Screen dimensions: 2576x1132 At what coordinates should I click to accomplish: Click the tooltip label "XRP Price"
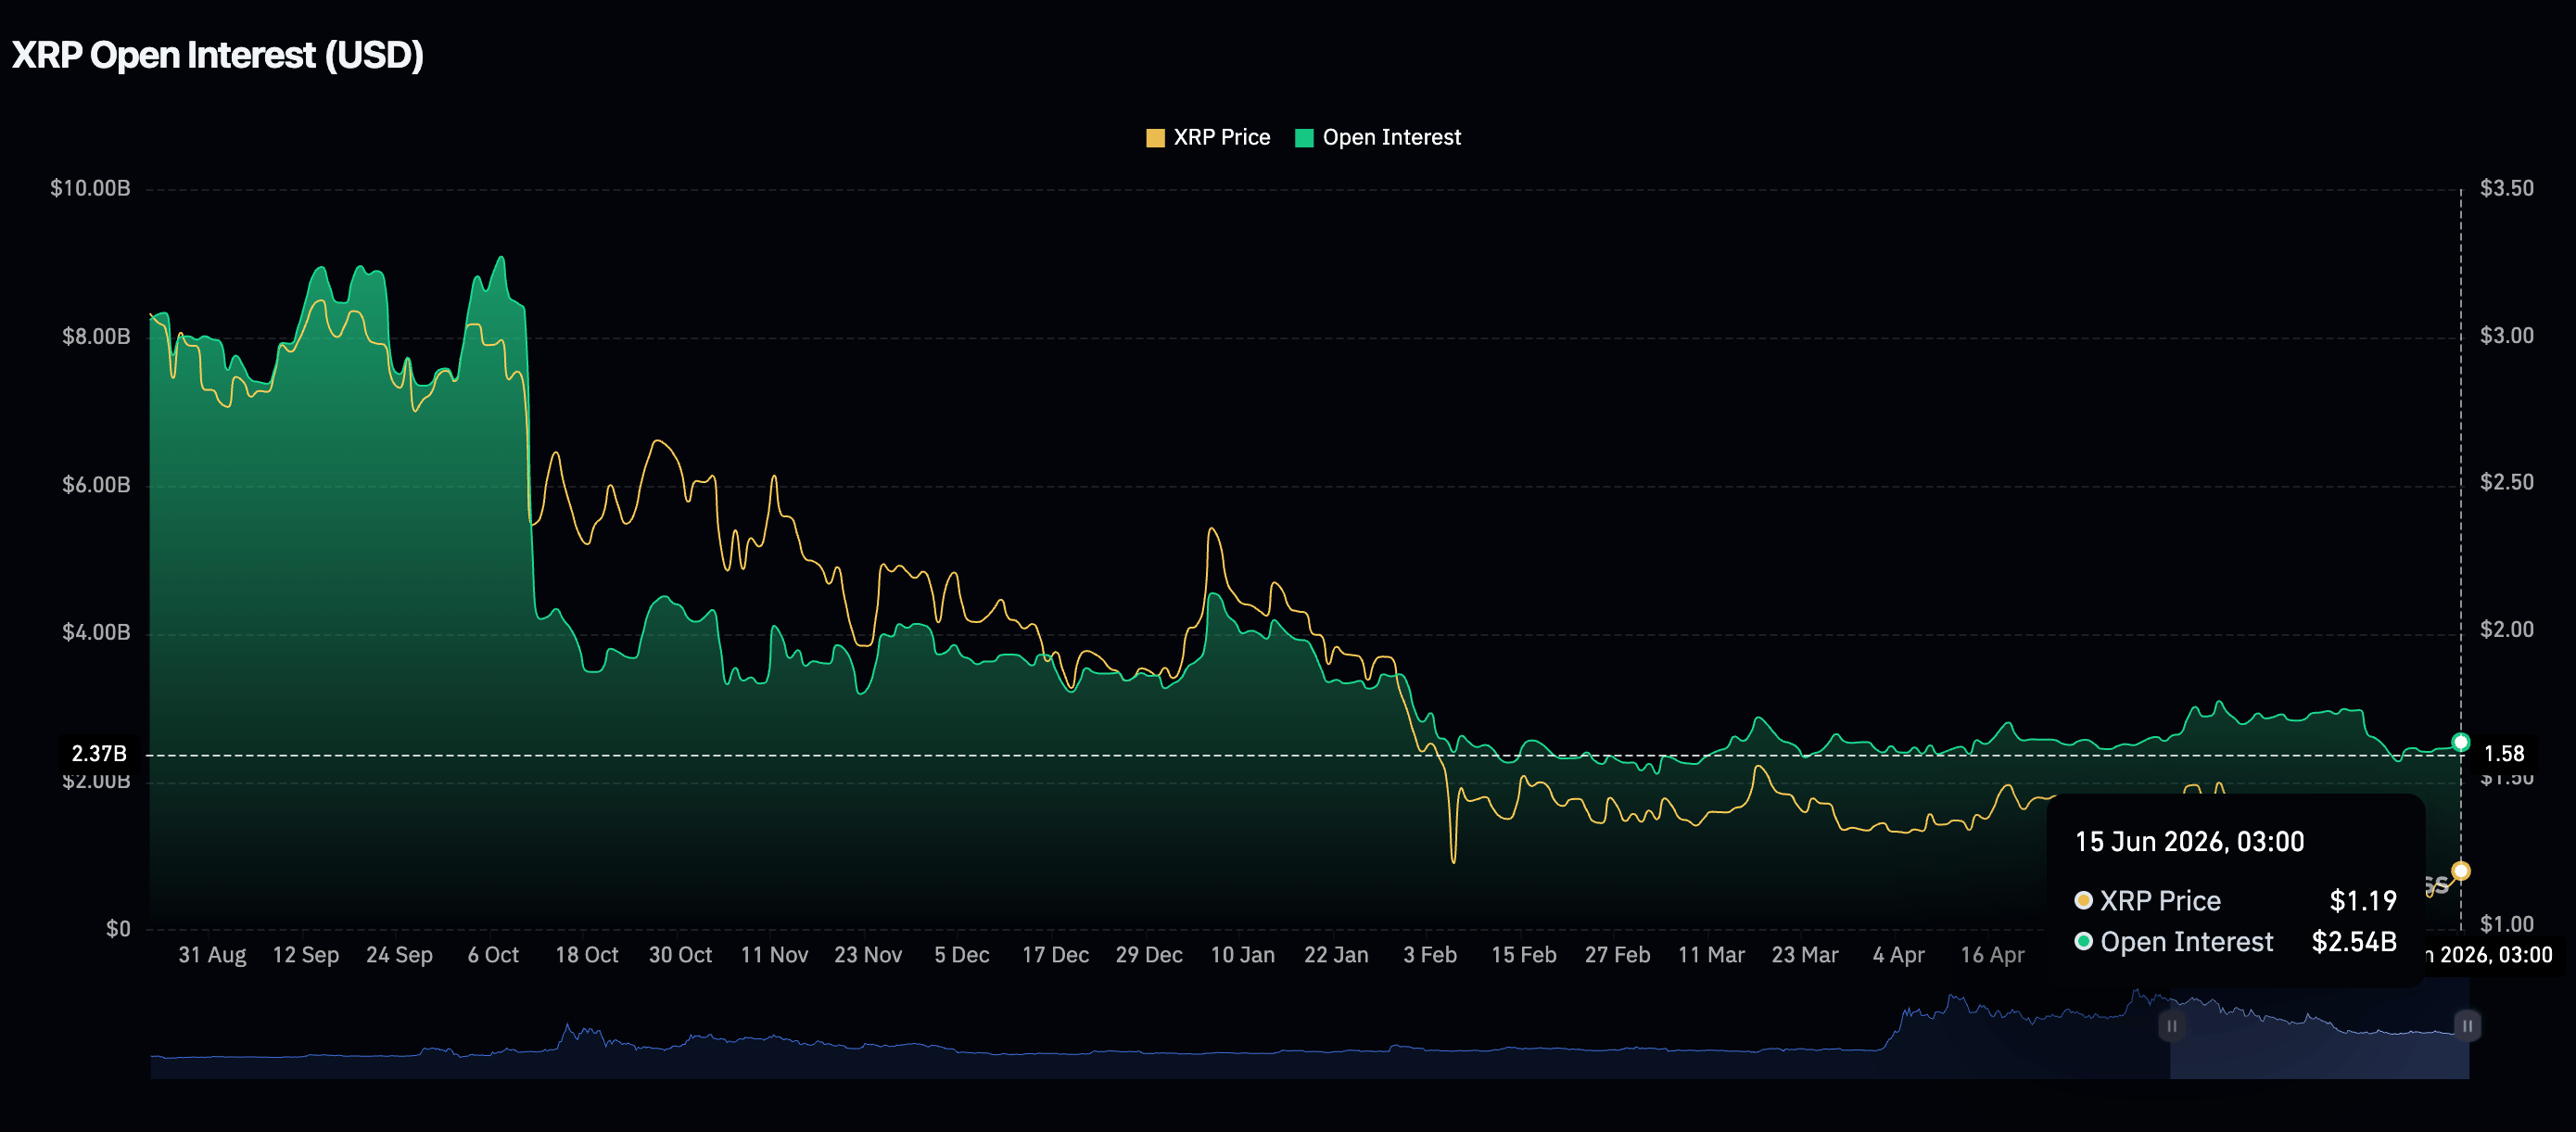pos(2160,901)
